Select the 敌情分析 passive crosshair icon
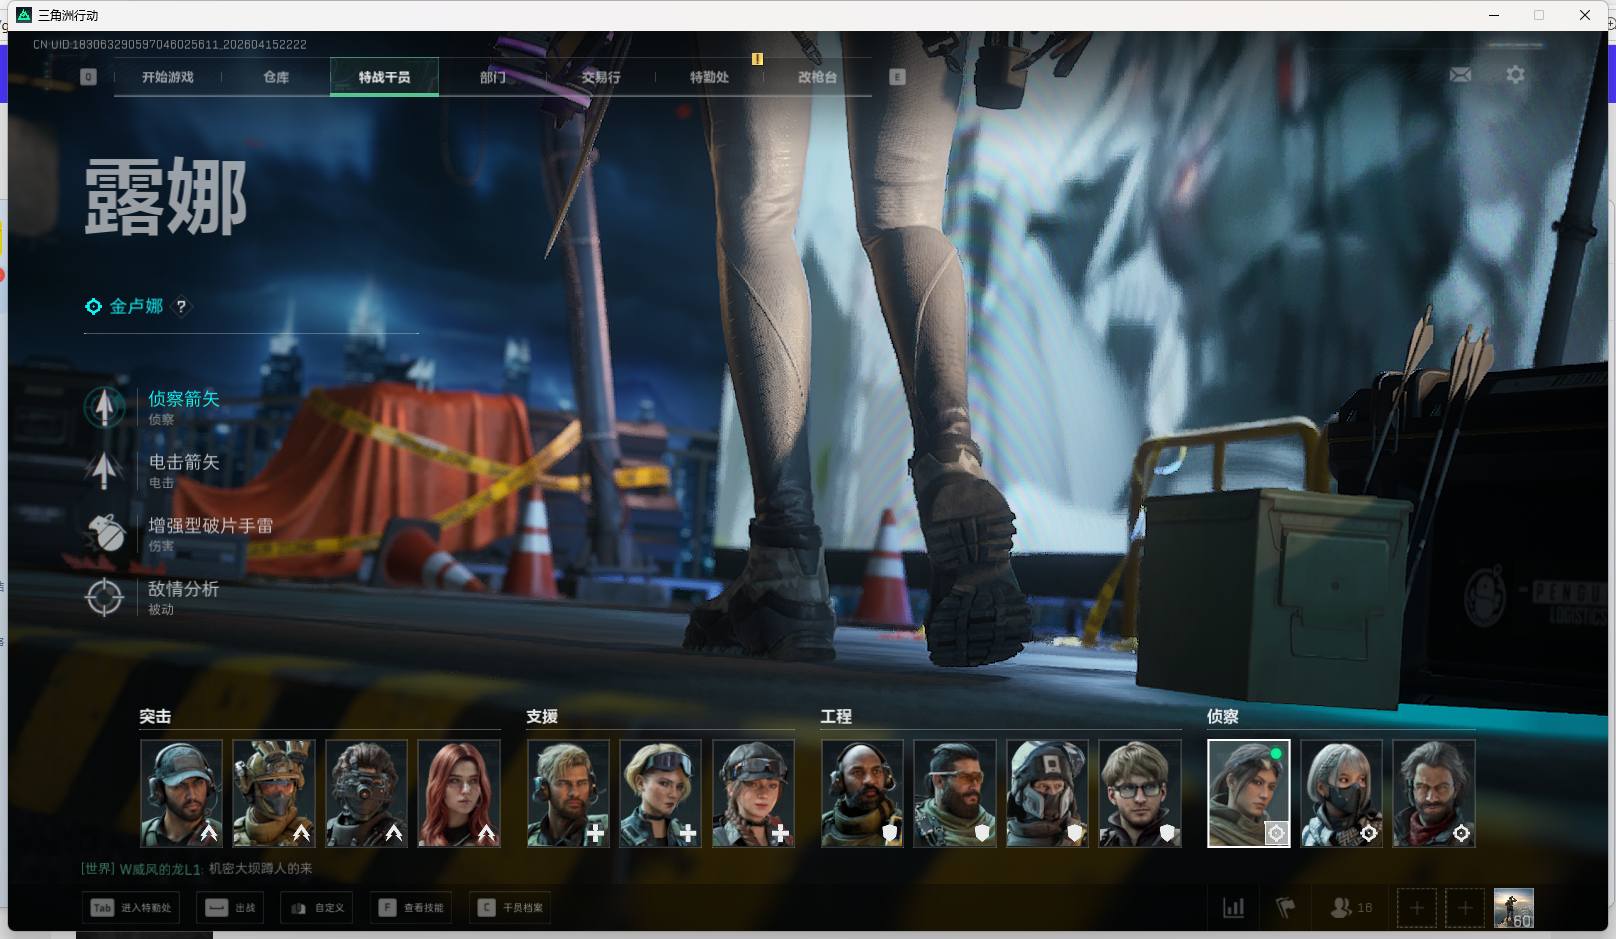This screenshot has height=939, width=1616. (104, 597)
